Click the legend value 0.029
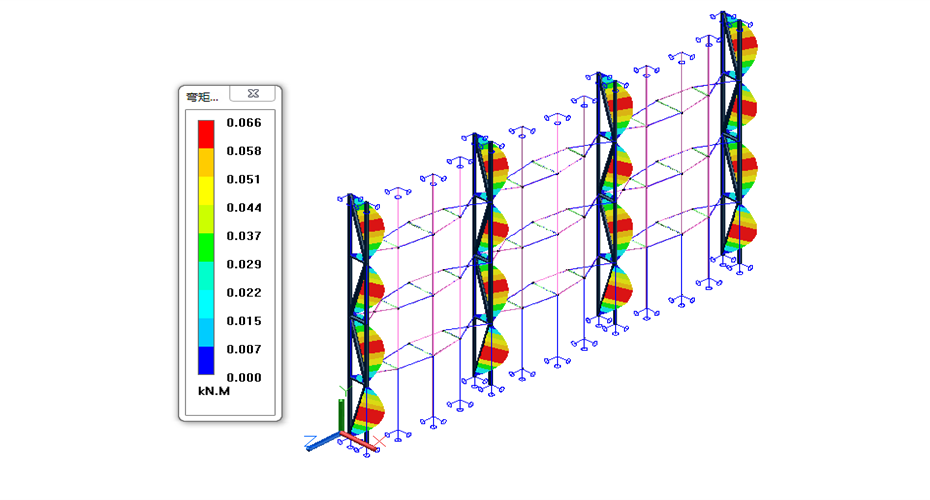The height and width of the screenshot is (500, 930). (244, 265)
